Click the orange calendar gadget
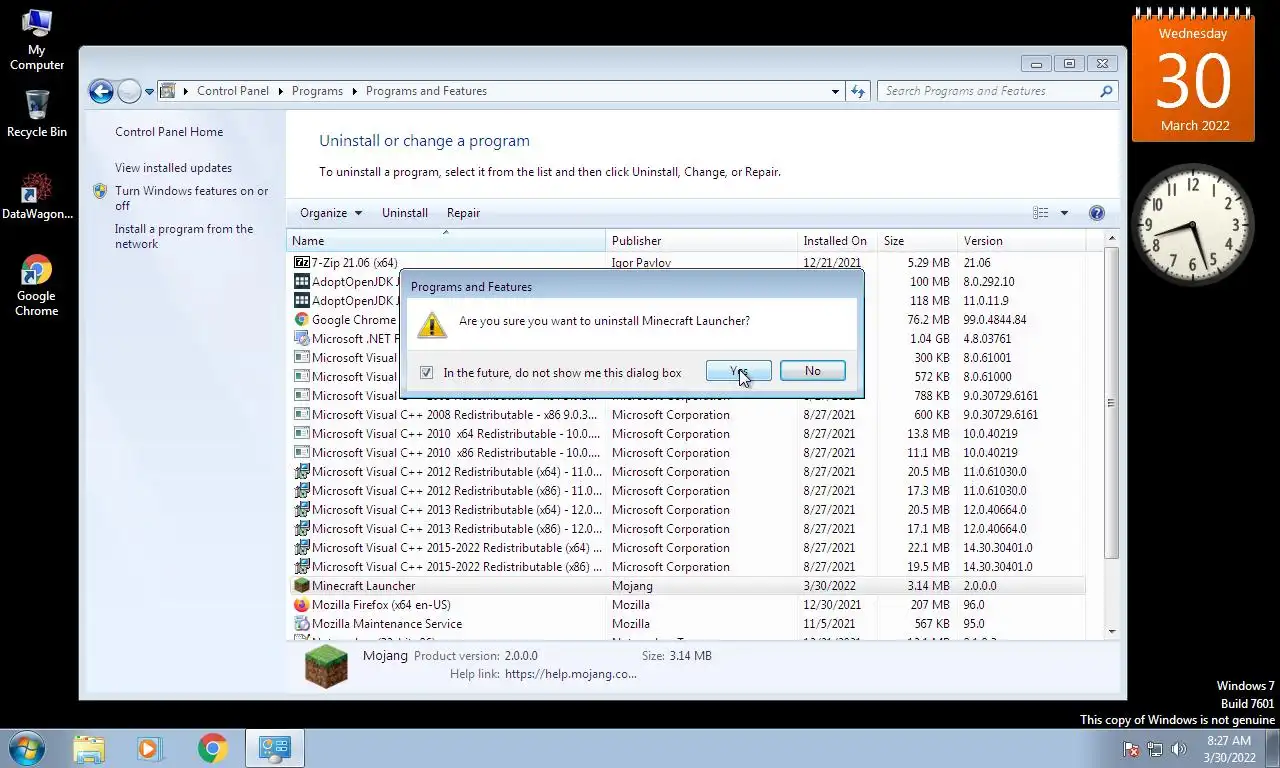Screen dimensions: 1280x768 pos(1193,76)
